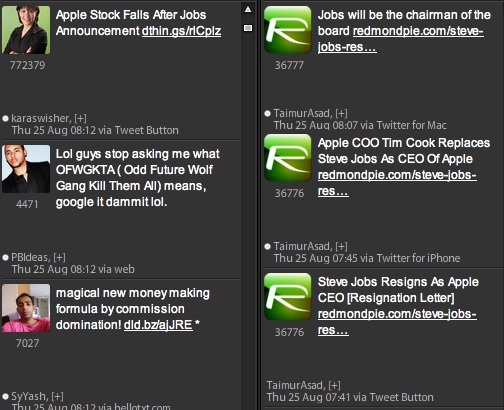
Task: Open karaswisher's profile photo
Action: pyautogui.click(x=26, y=30)
